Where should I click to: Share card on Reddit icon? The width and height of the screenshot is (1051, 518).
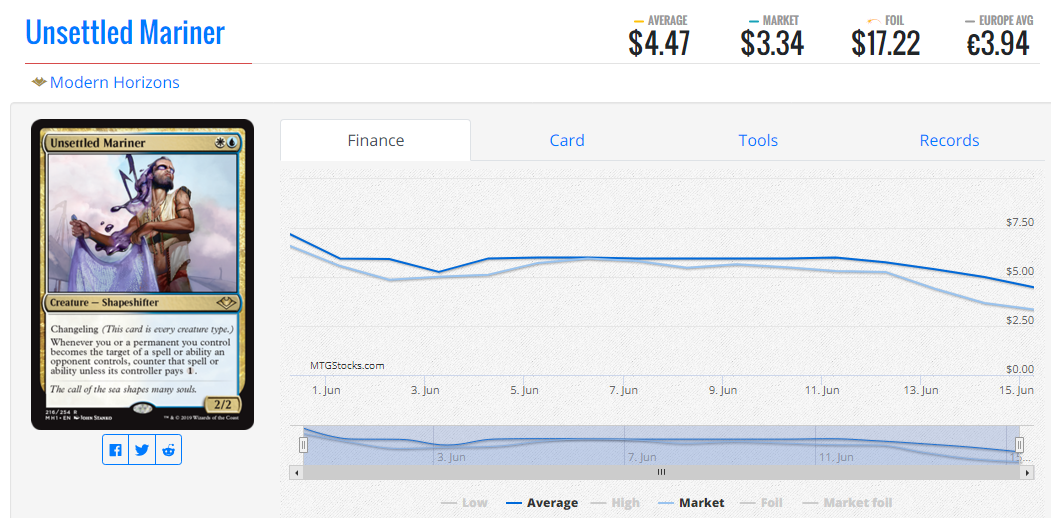pos(168,450)
